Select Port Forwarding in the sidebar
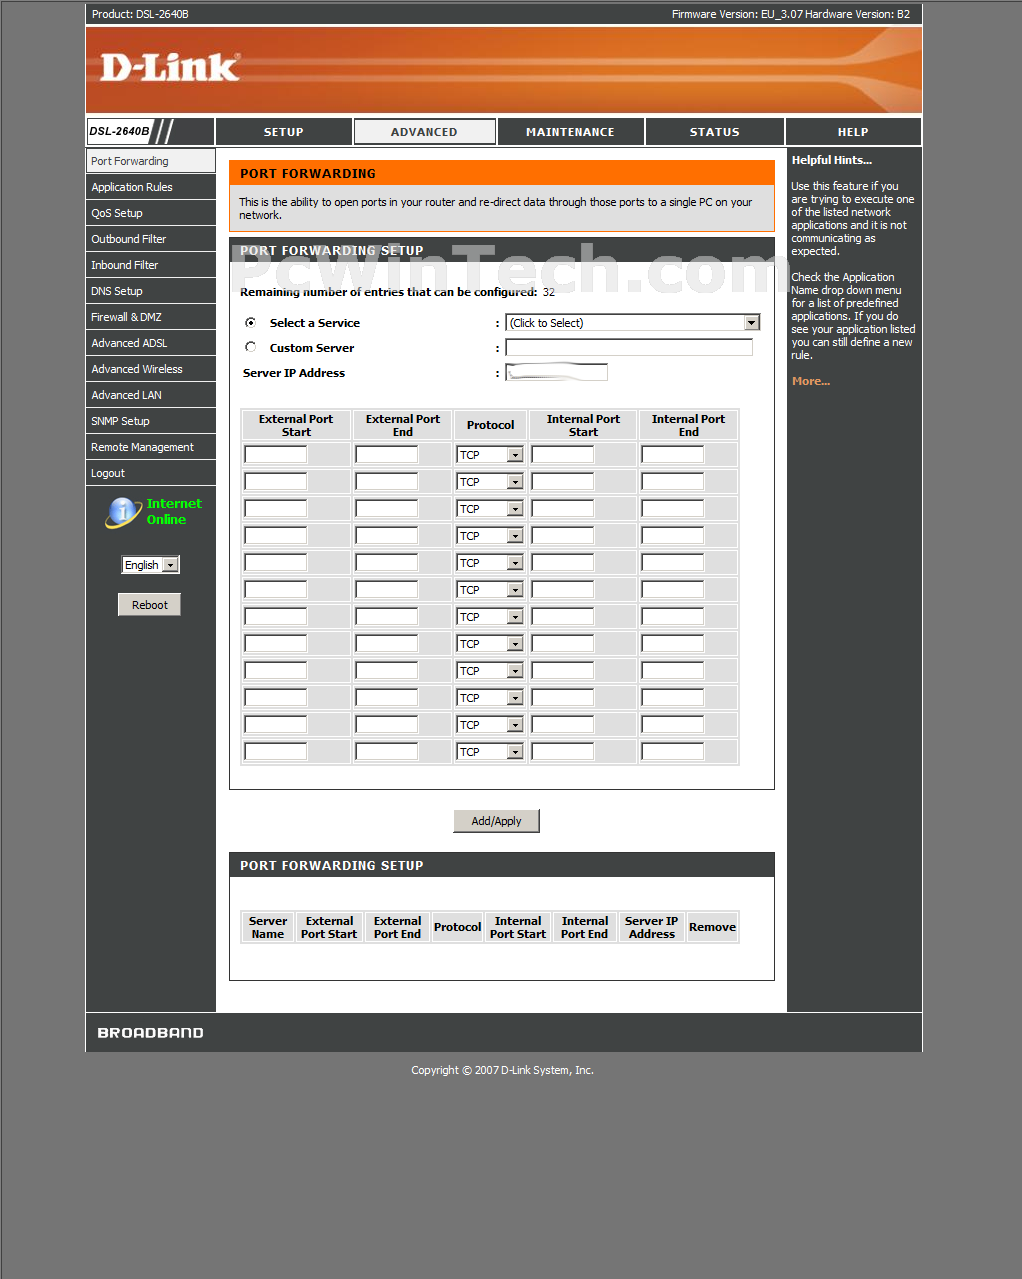The height and width of the screenshot is (1279, 1022). (x=151, y=161)
